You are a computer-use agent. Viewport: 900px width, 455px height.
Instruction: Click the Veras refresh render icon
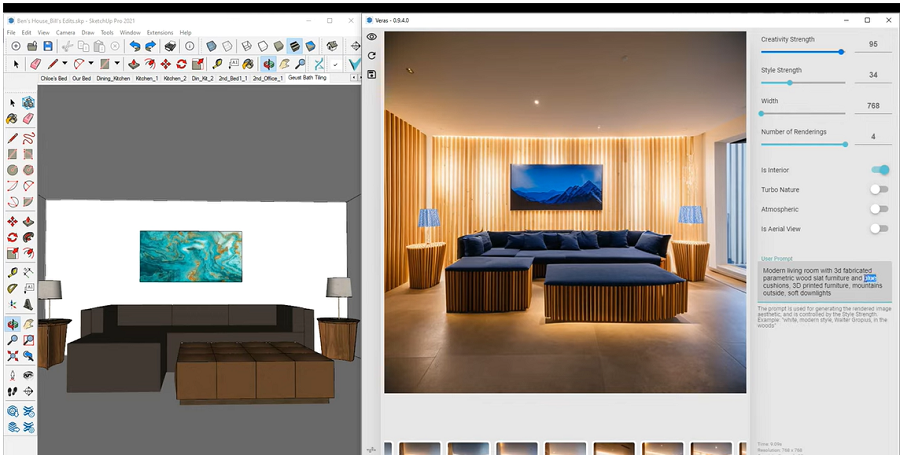372,56
